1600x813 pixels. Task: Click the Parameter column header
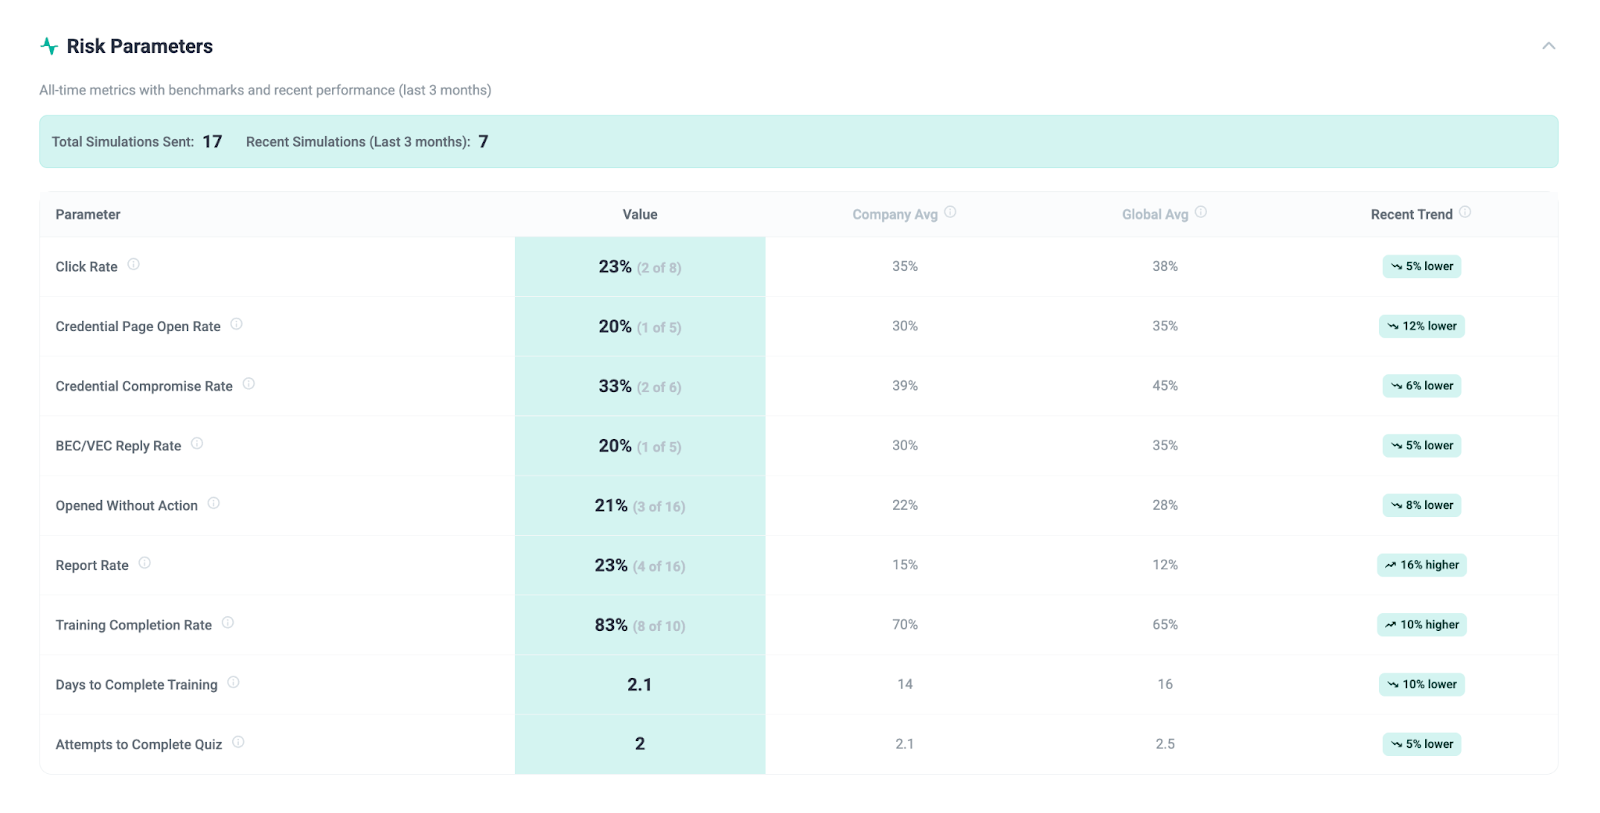88,215
